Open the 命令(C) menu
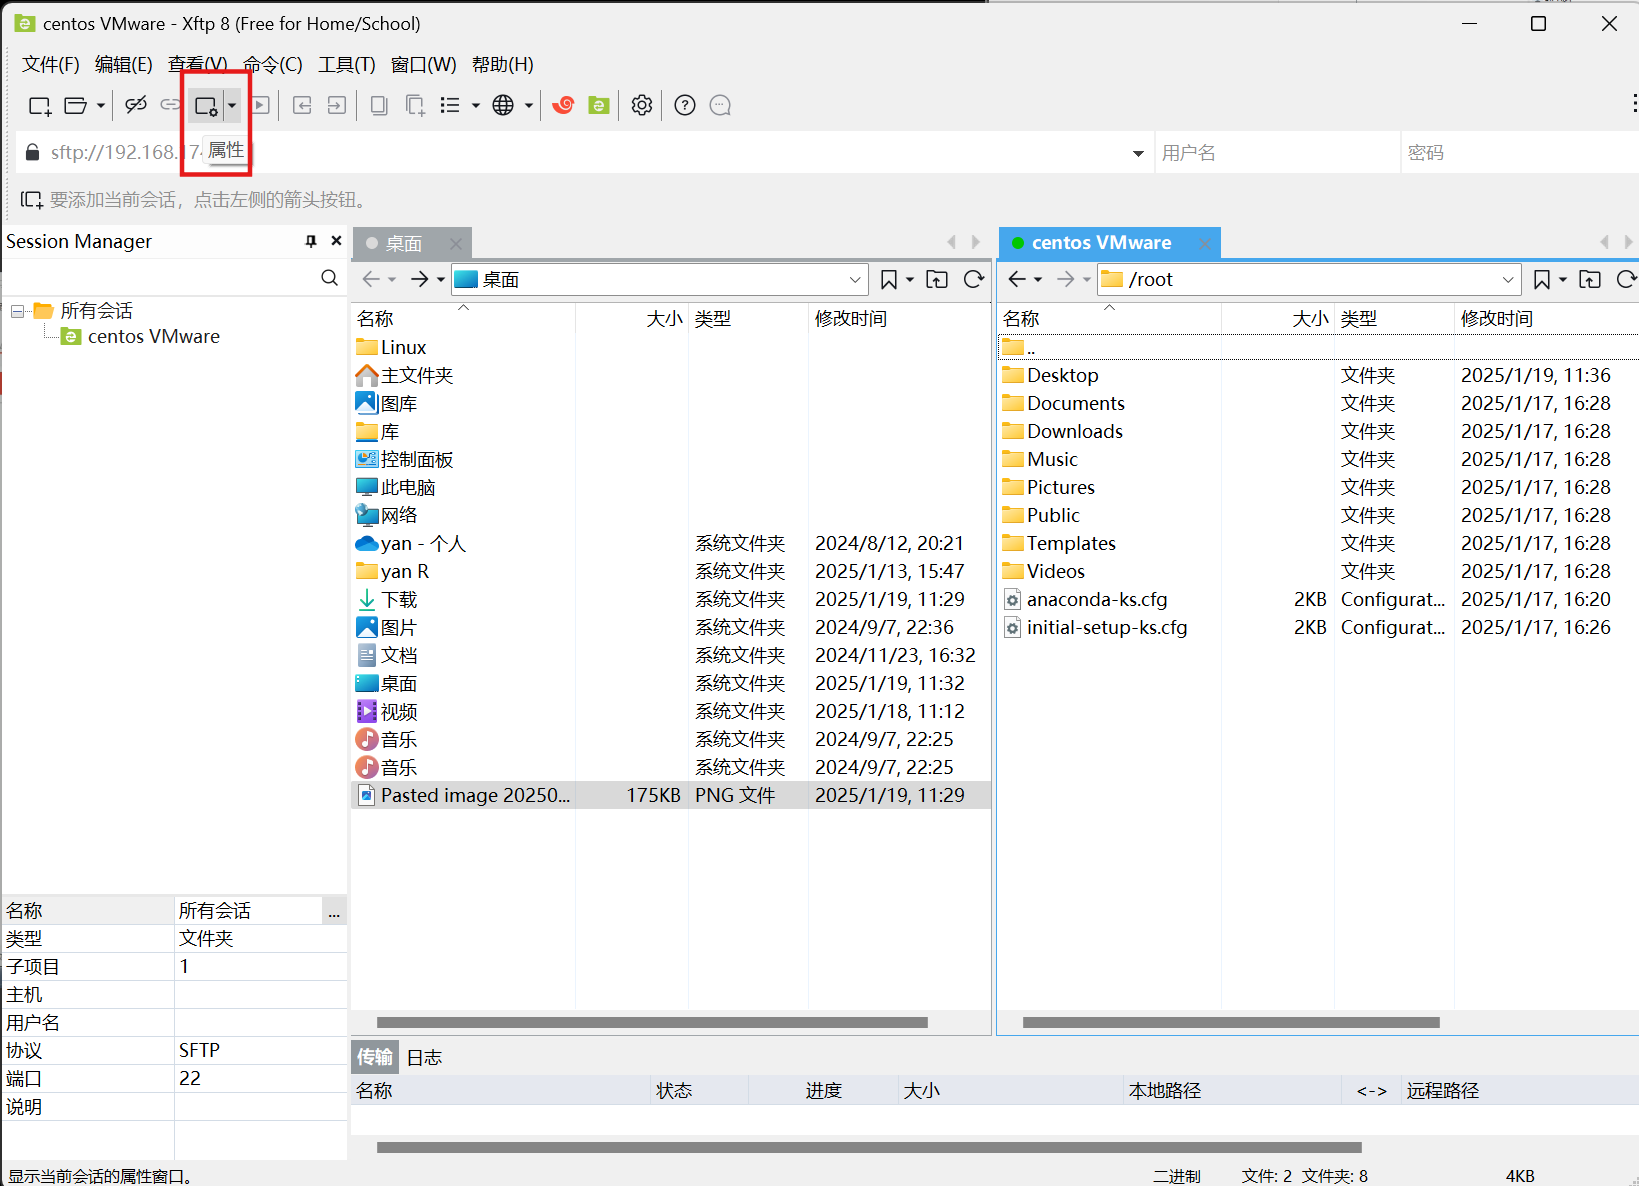Screen dimensions: 1639x1186 pos(273,64)
